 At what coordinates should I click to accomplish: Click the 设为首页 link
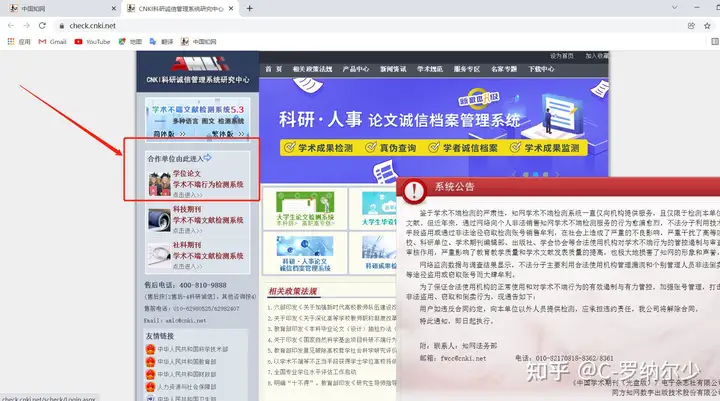tap(562, 56)
